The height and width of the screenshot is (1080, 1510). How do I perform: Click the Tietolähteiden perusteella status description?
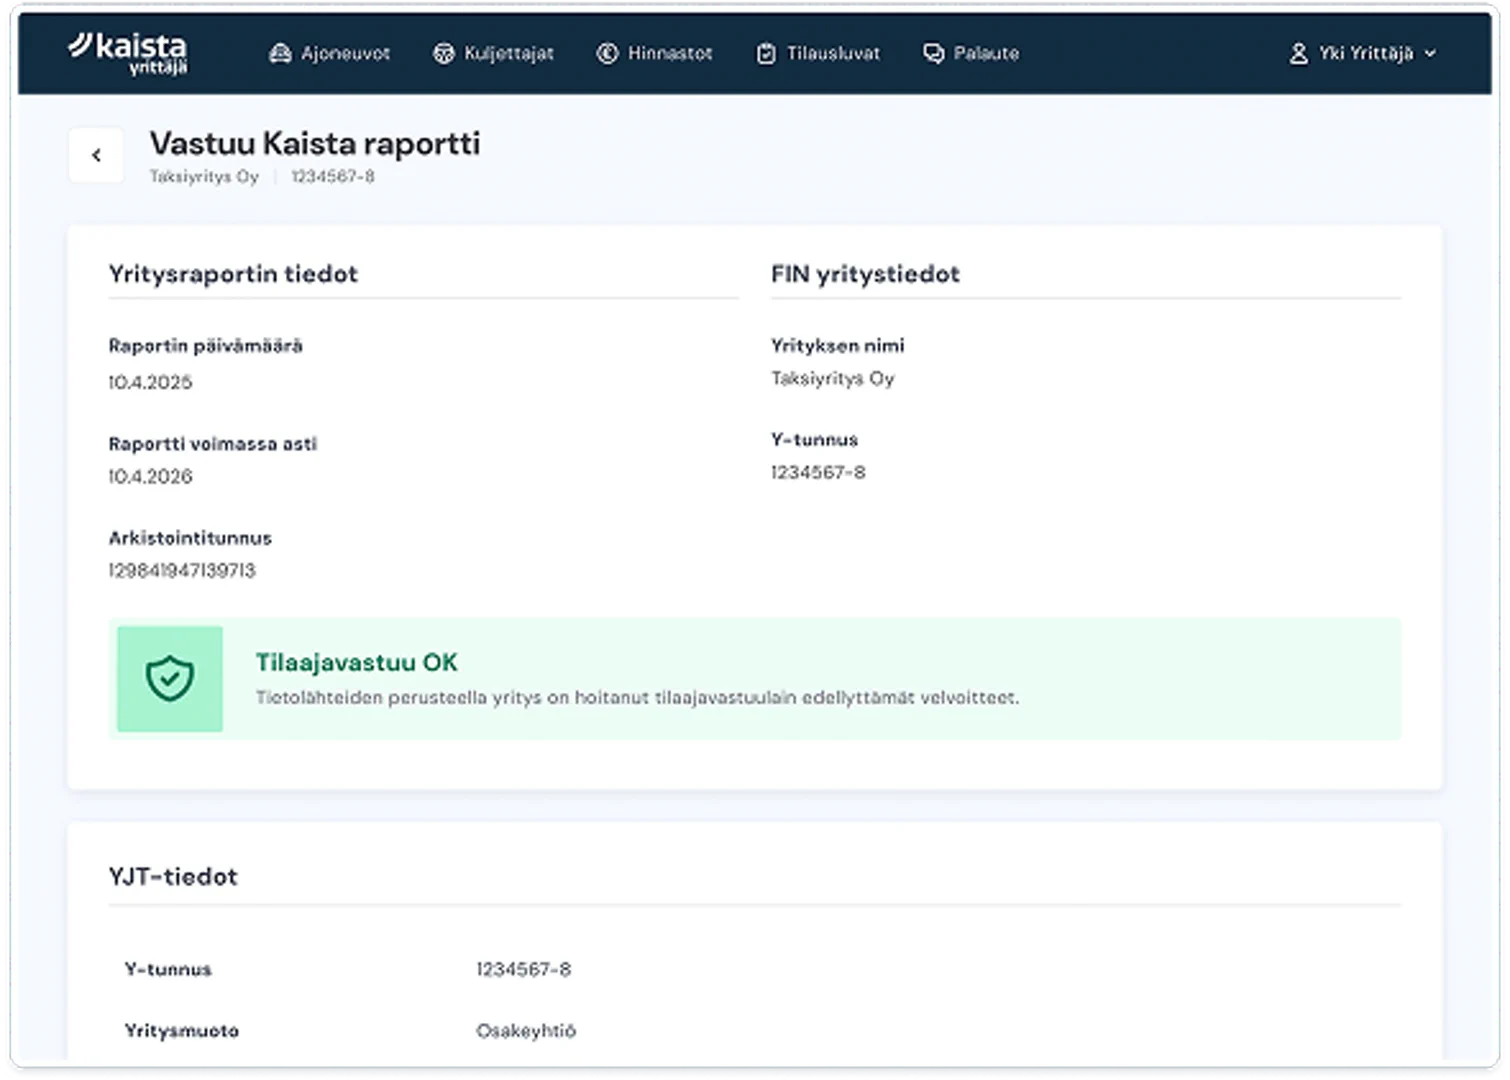tap(637, 698)
